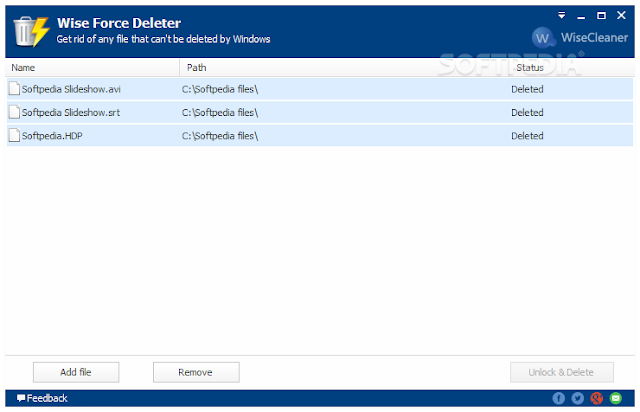Click the Add file button
Screen dimensions: 640x412
pyautogui.click(x=76, y=372)
